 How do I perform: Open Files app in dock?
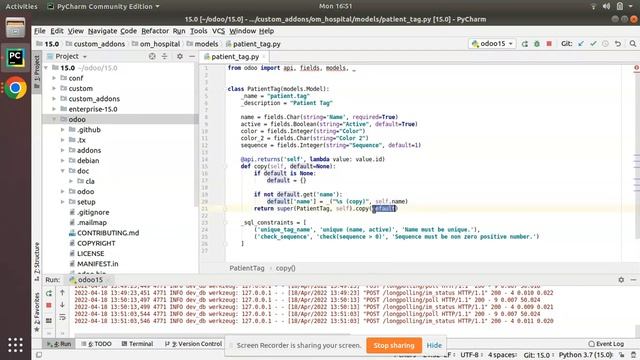click(x=16, y=28)
